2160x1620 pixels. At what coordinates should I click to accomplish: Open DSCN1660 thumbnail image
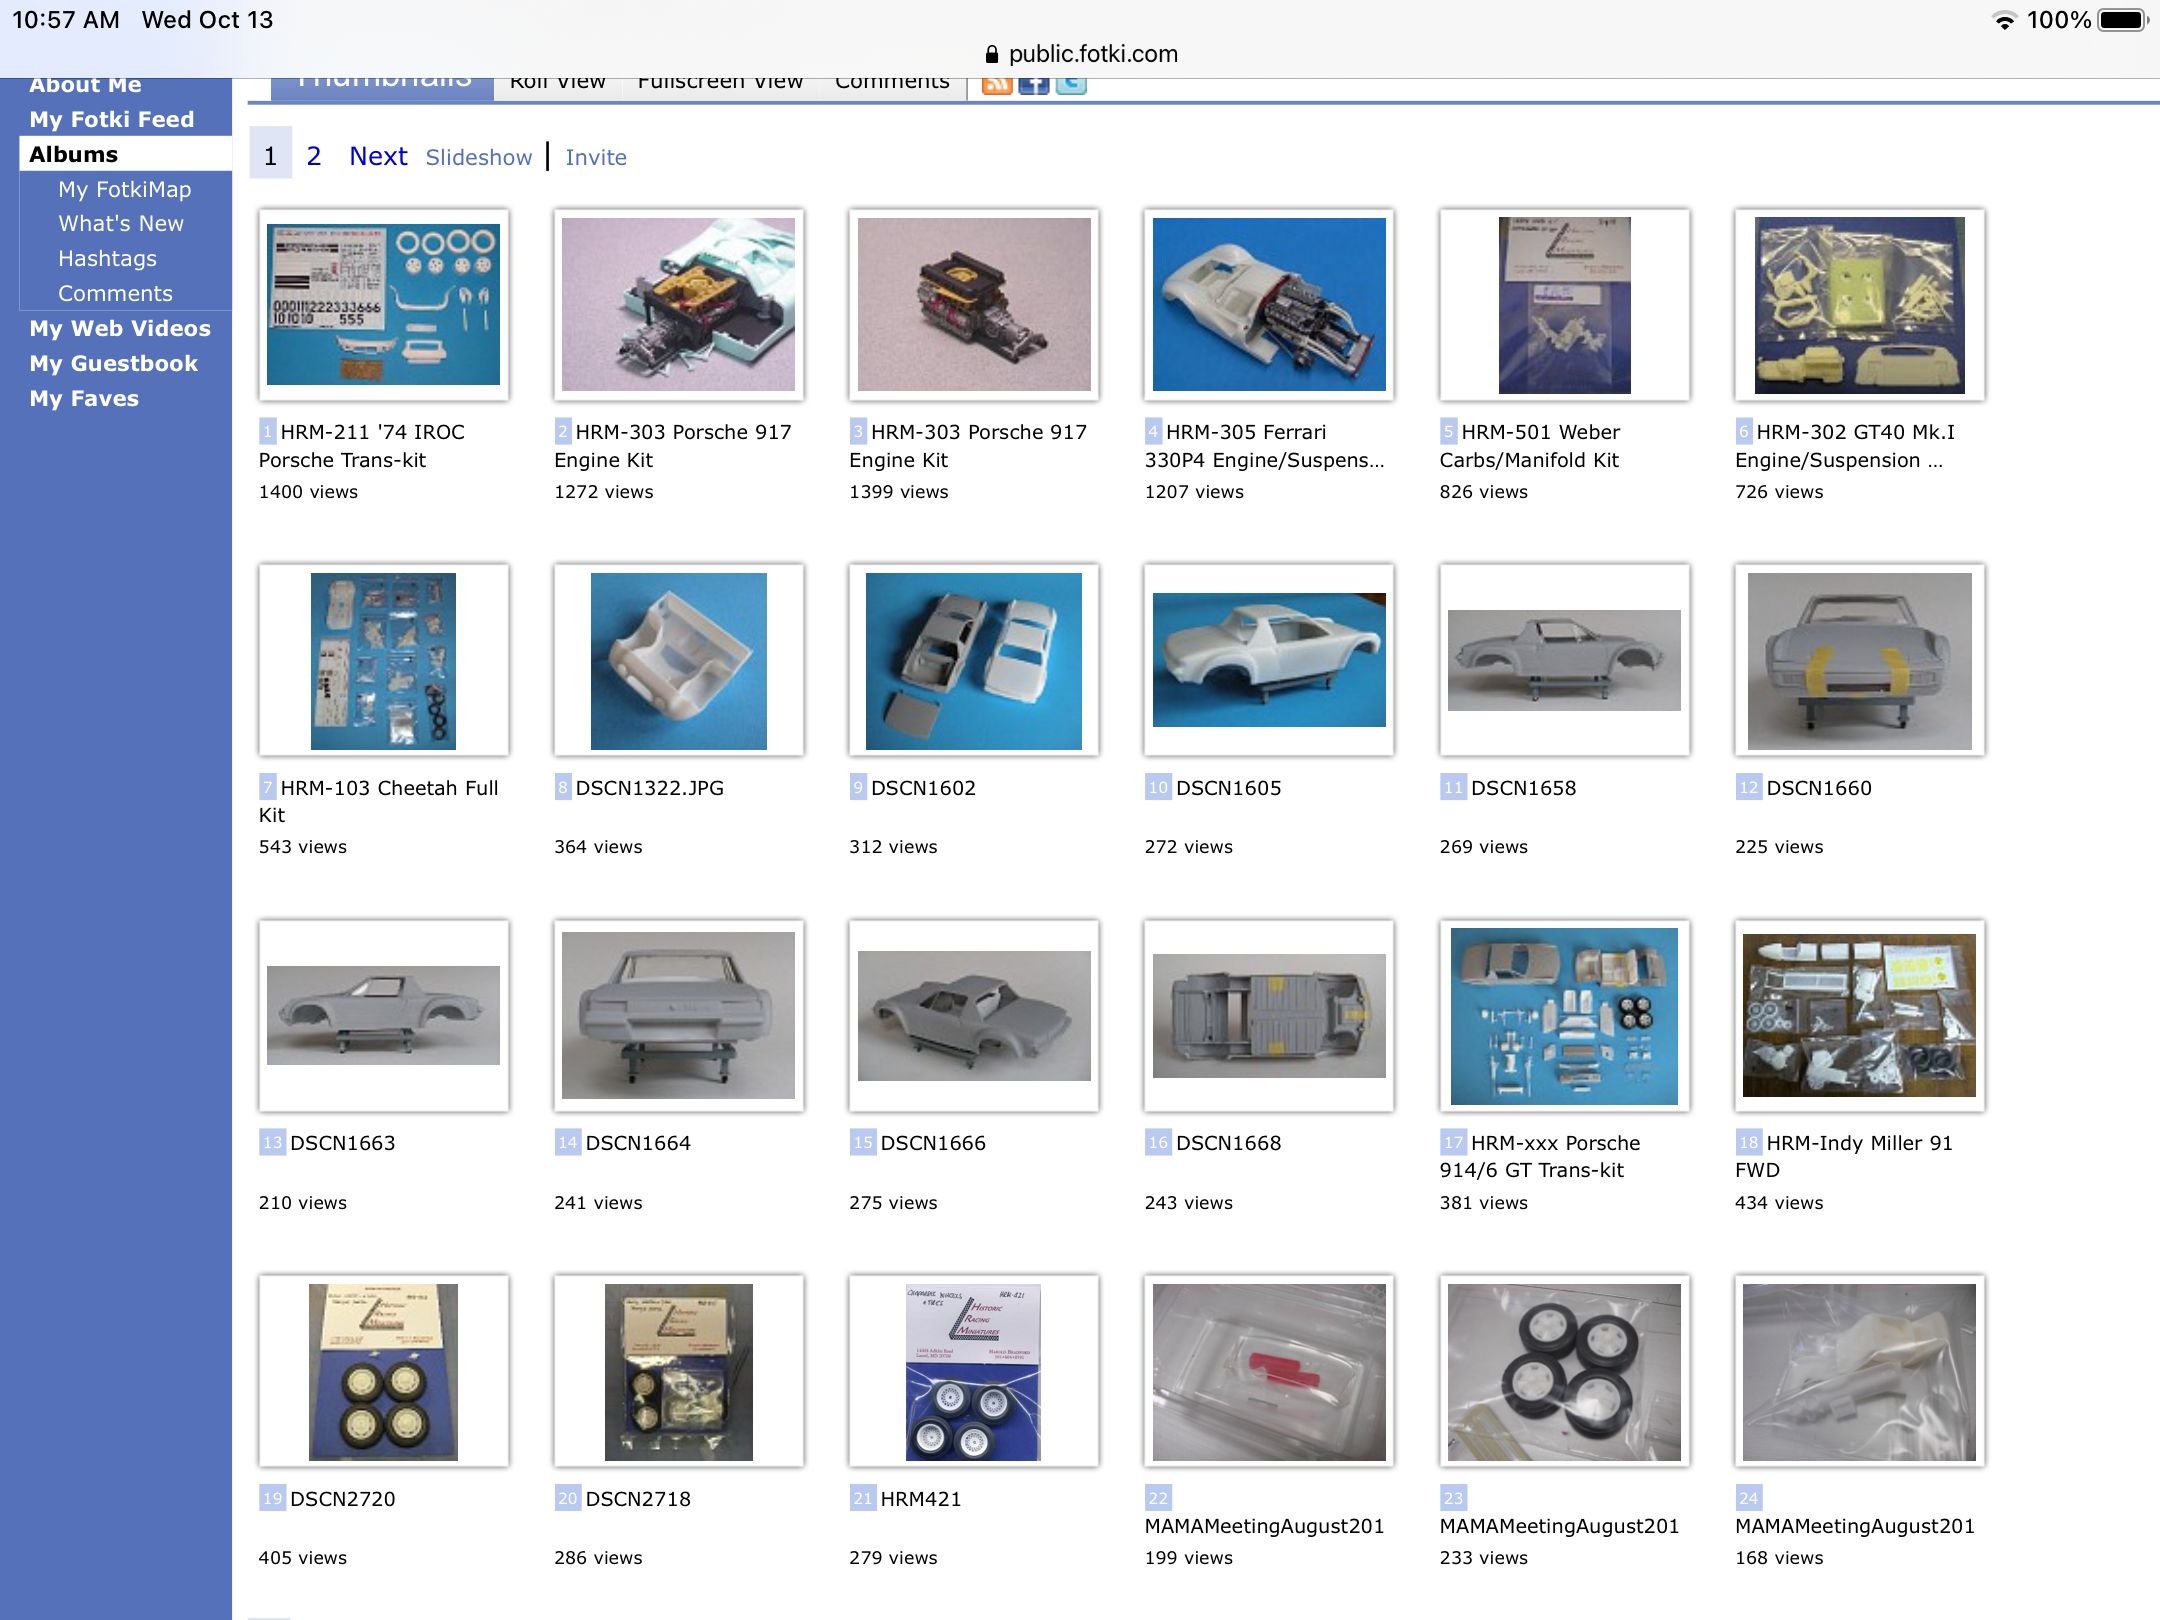1860,660
